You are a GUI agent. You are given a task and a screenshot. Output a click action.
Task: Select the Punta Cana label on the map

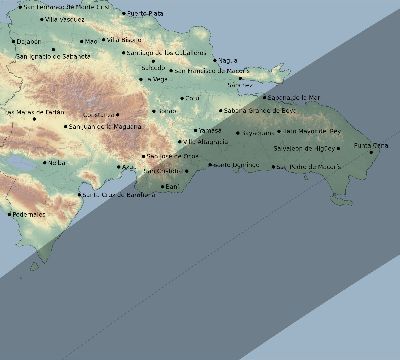click(371, 146)
